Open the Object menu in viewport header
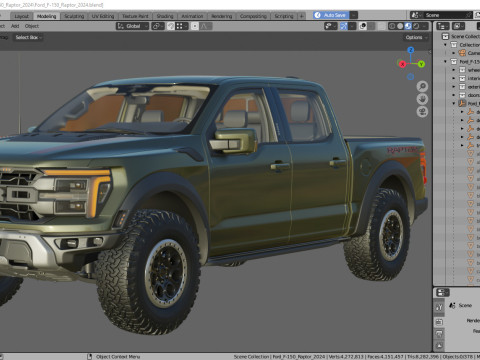 coord(32,26)
